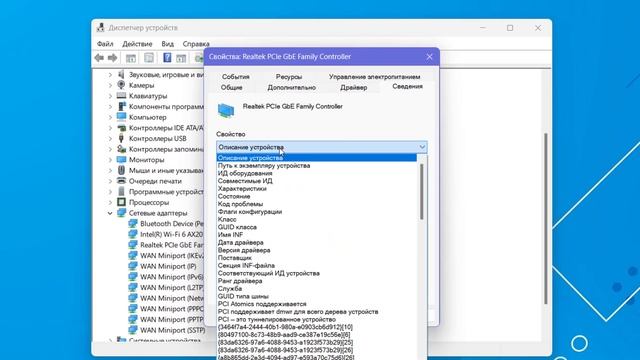This screenshot has height=360, width=640.
Task: Select 'Состояние' in dropdown list
Action: [316, 196]
